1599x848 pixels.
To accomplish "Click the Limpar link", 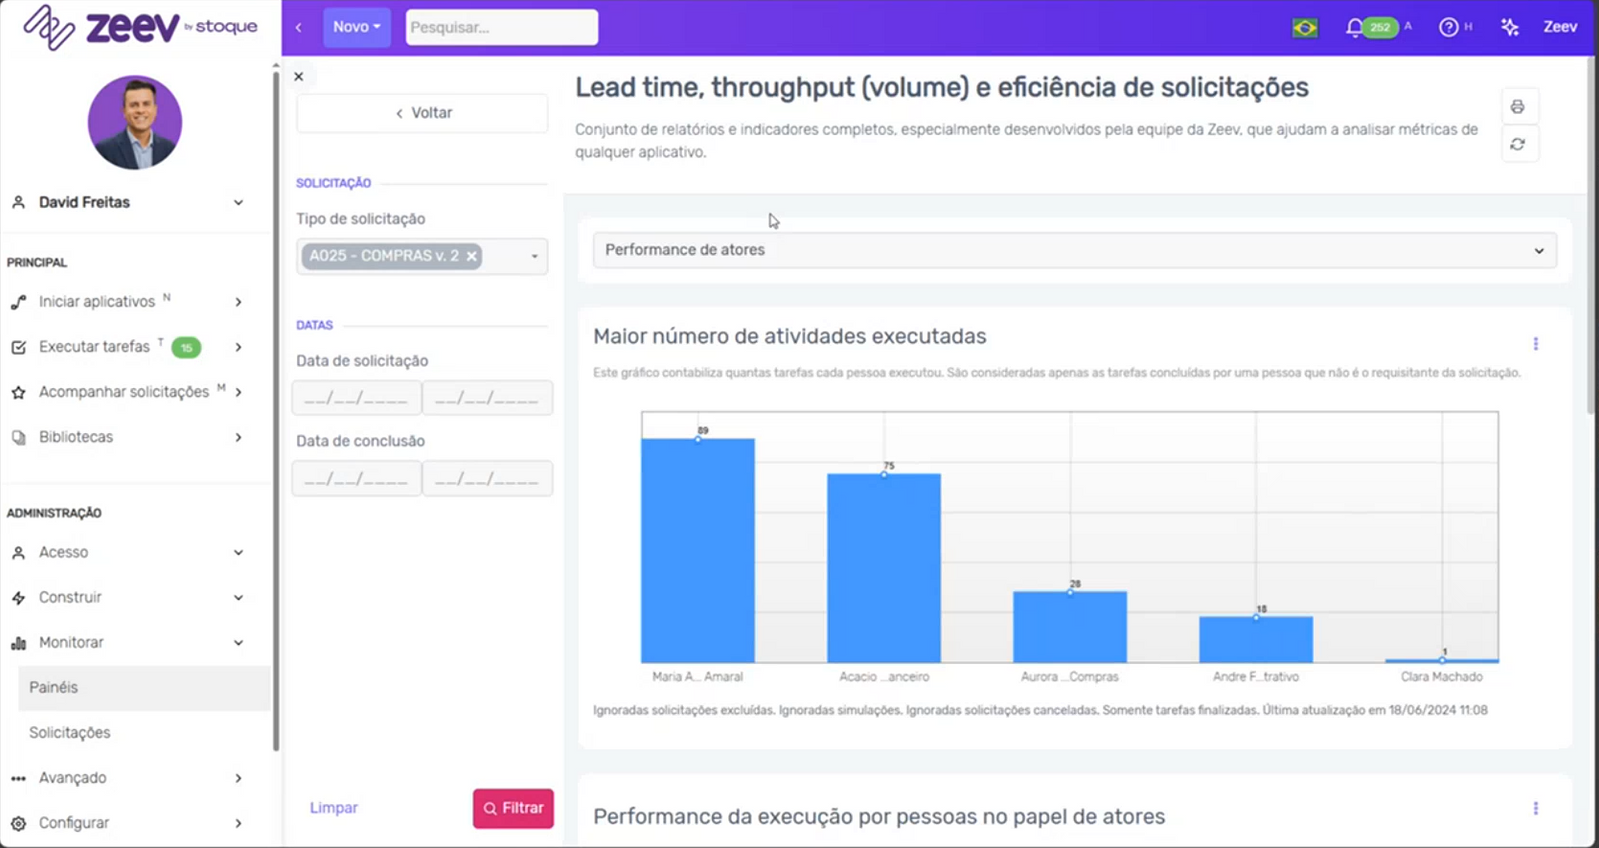I will pos(333,808).
